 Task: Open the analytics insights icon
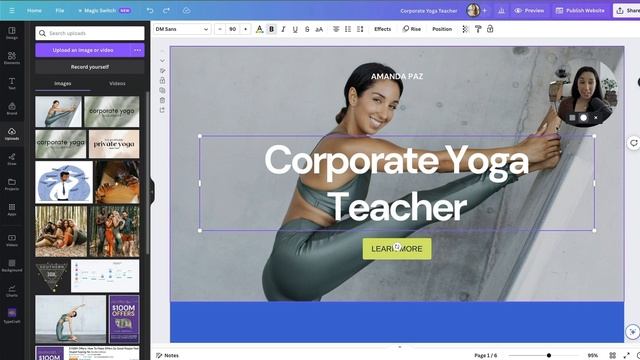pyautogui.click(x=501, y=11)
